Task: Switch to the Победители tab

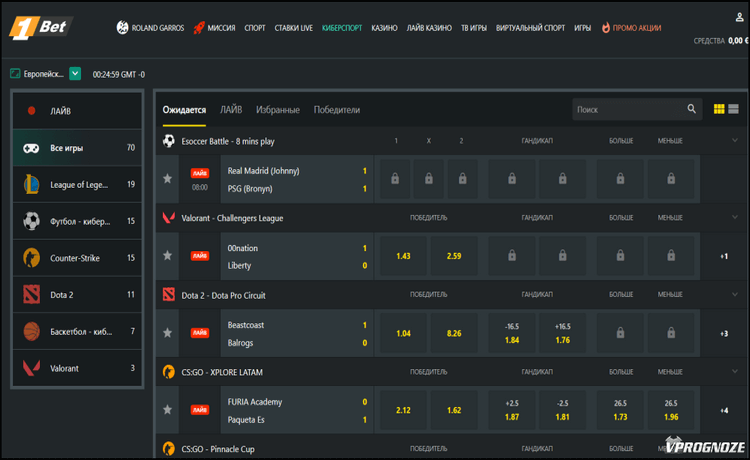Action: (x=337, y=110)
